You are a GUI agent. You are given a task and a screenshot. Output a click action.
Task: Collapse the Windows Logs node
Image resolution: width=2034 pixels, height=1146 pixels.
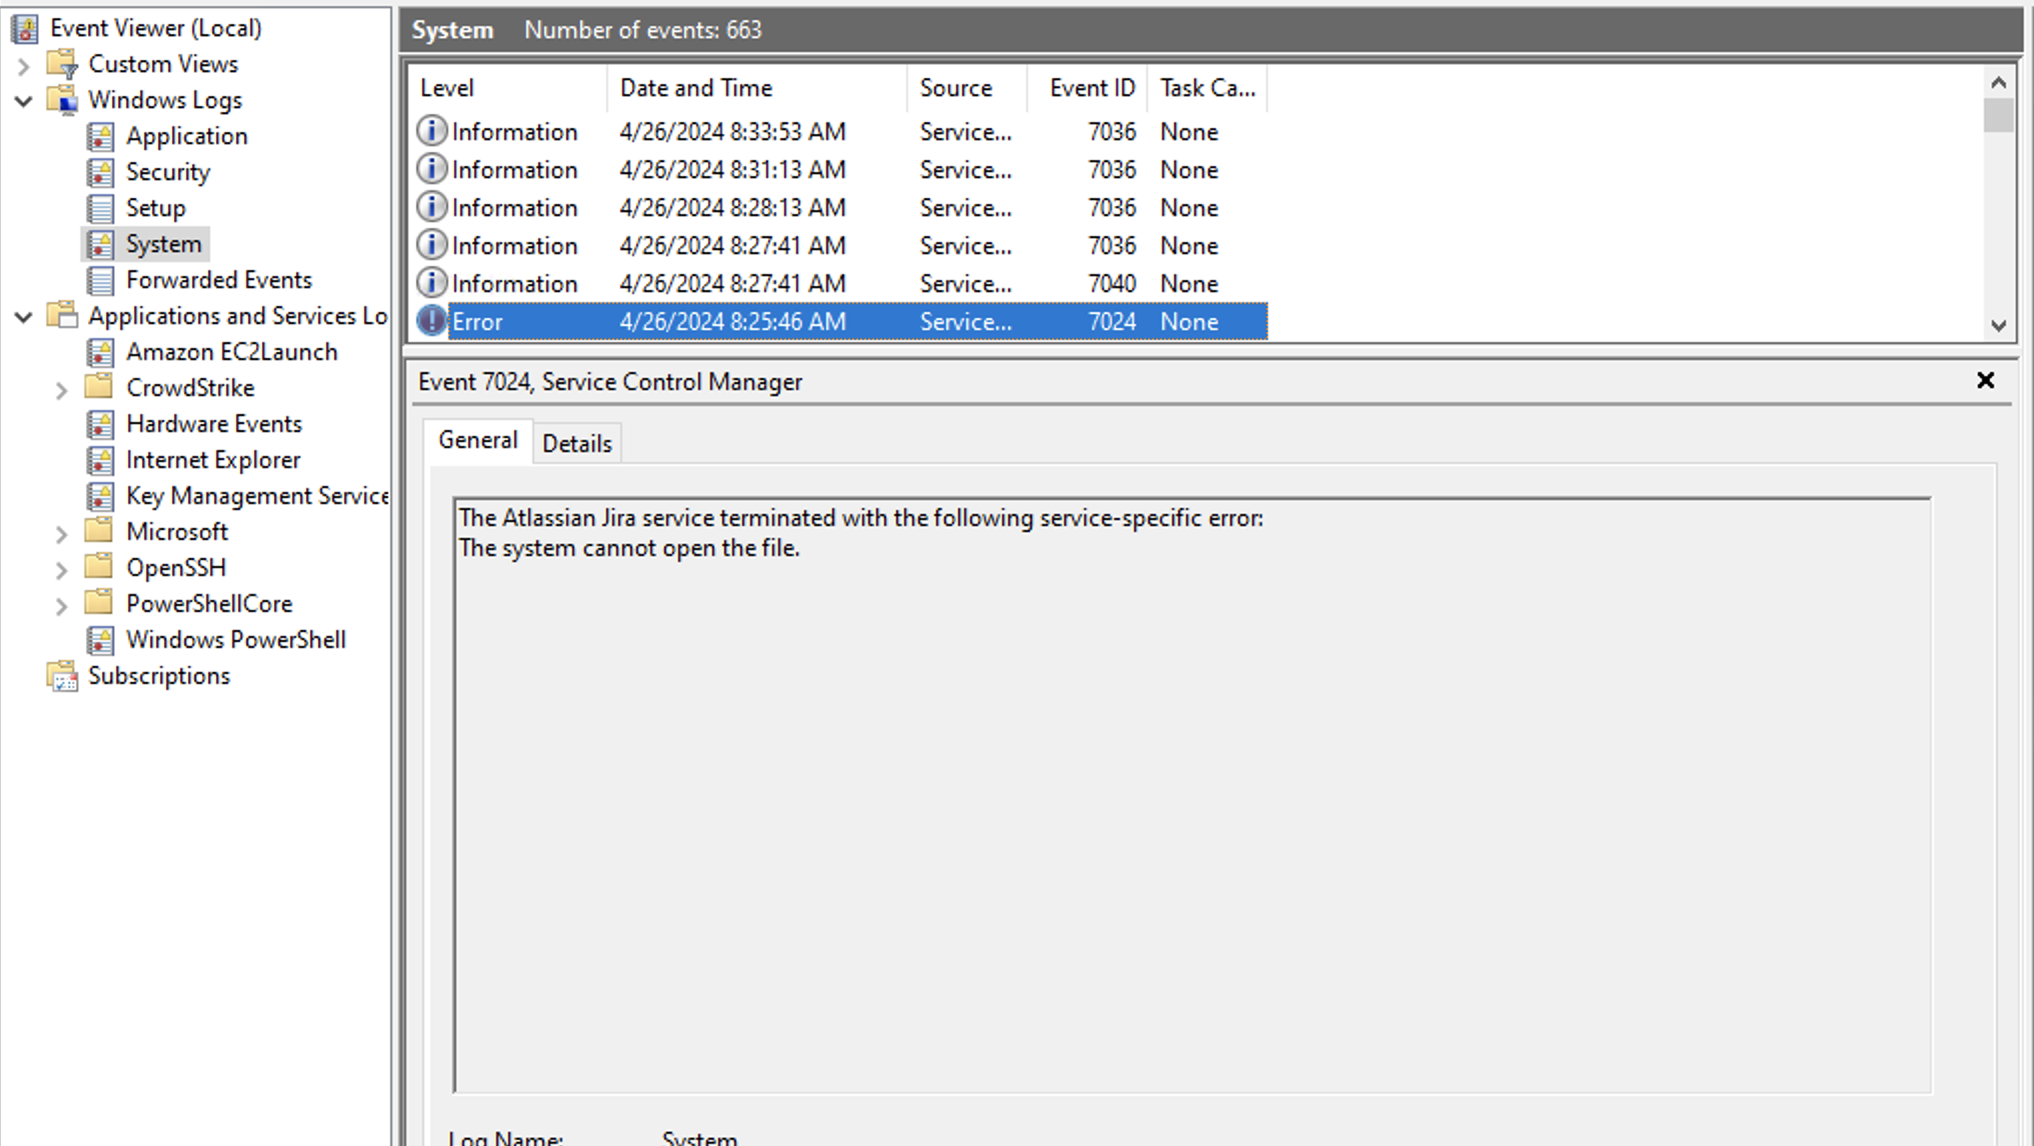(24, 101)
